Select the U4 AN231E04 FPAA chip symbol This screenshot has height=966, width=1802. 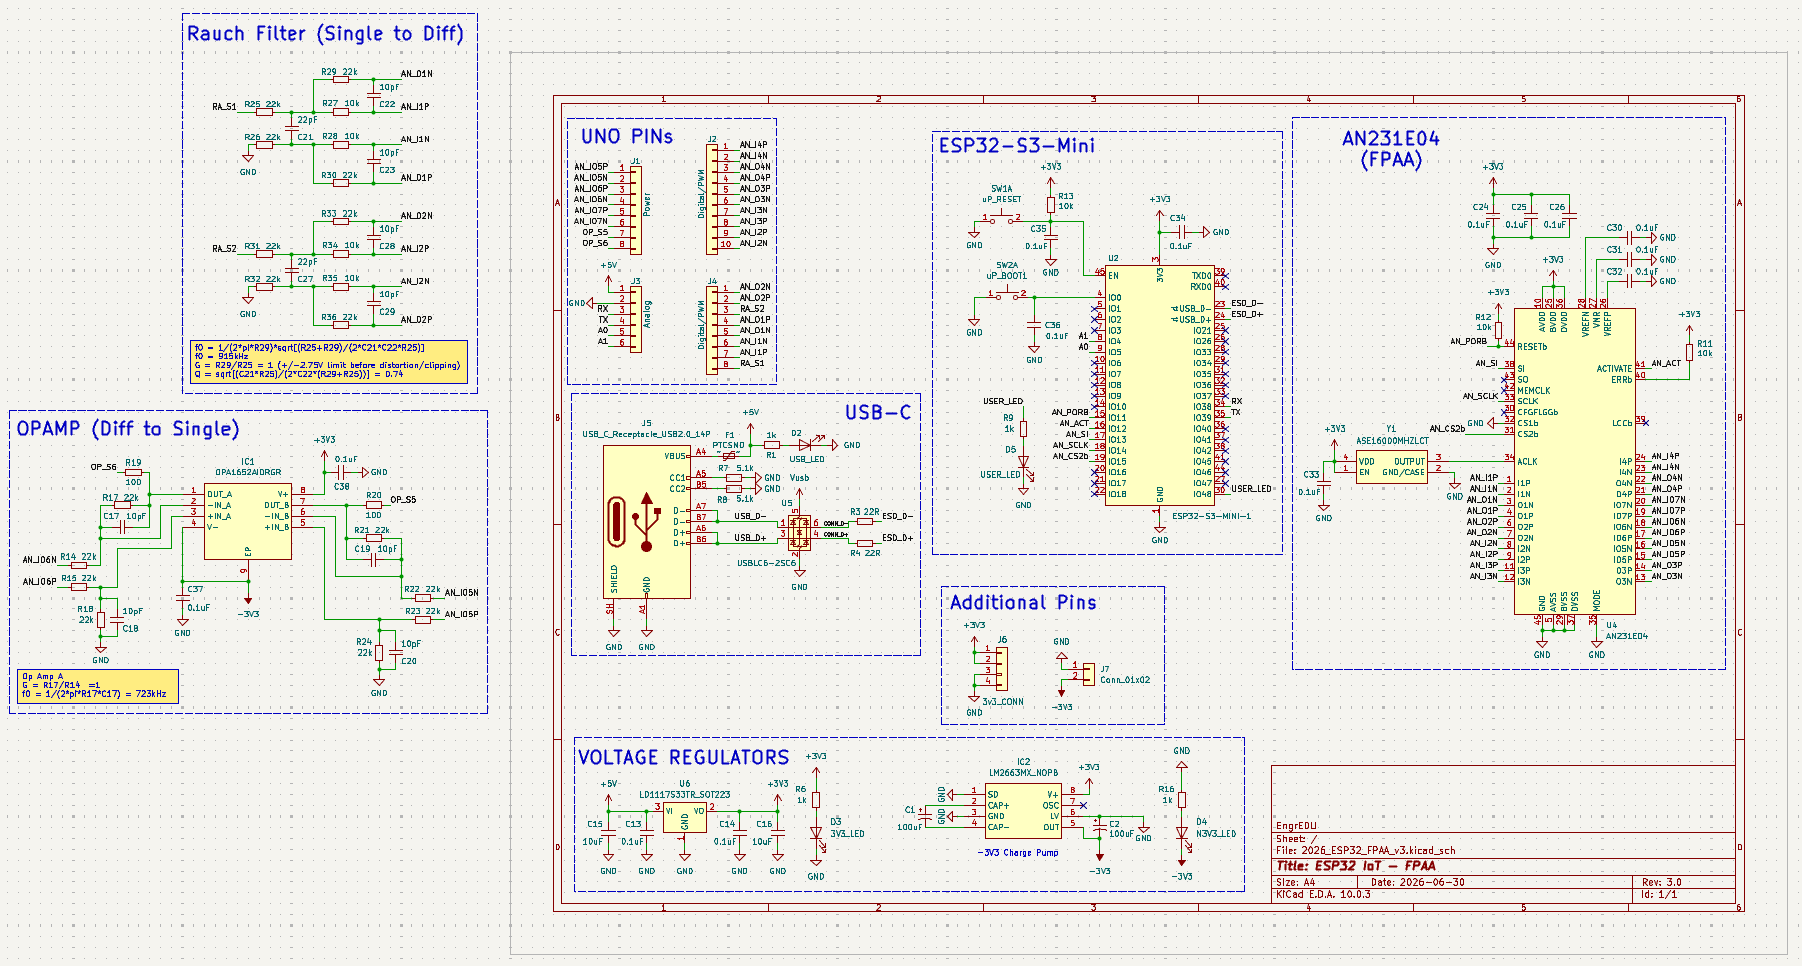click(x=1574, y=461)
